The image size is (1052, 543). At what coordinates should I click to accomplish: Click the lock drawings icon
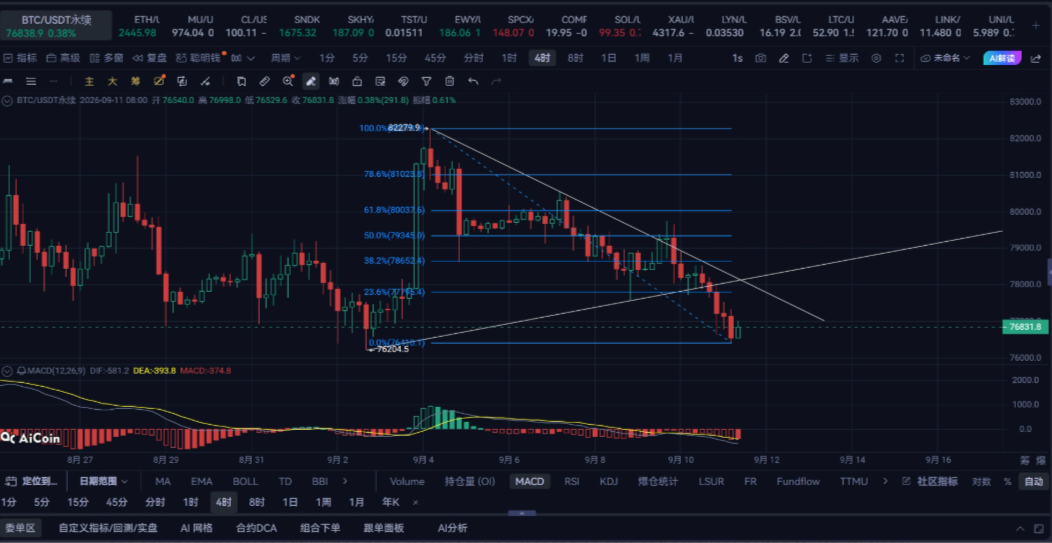(x=357, y=82)
